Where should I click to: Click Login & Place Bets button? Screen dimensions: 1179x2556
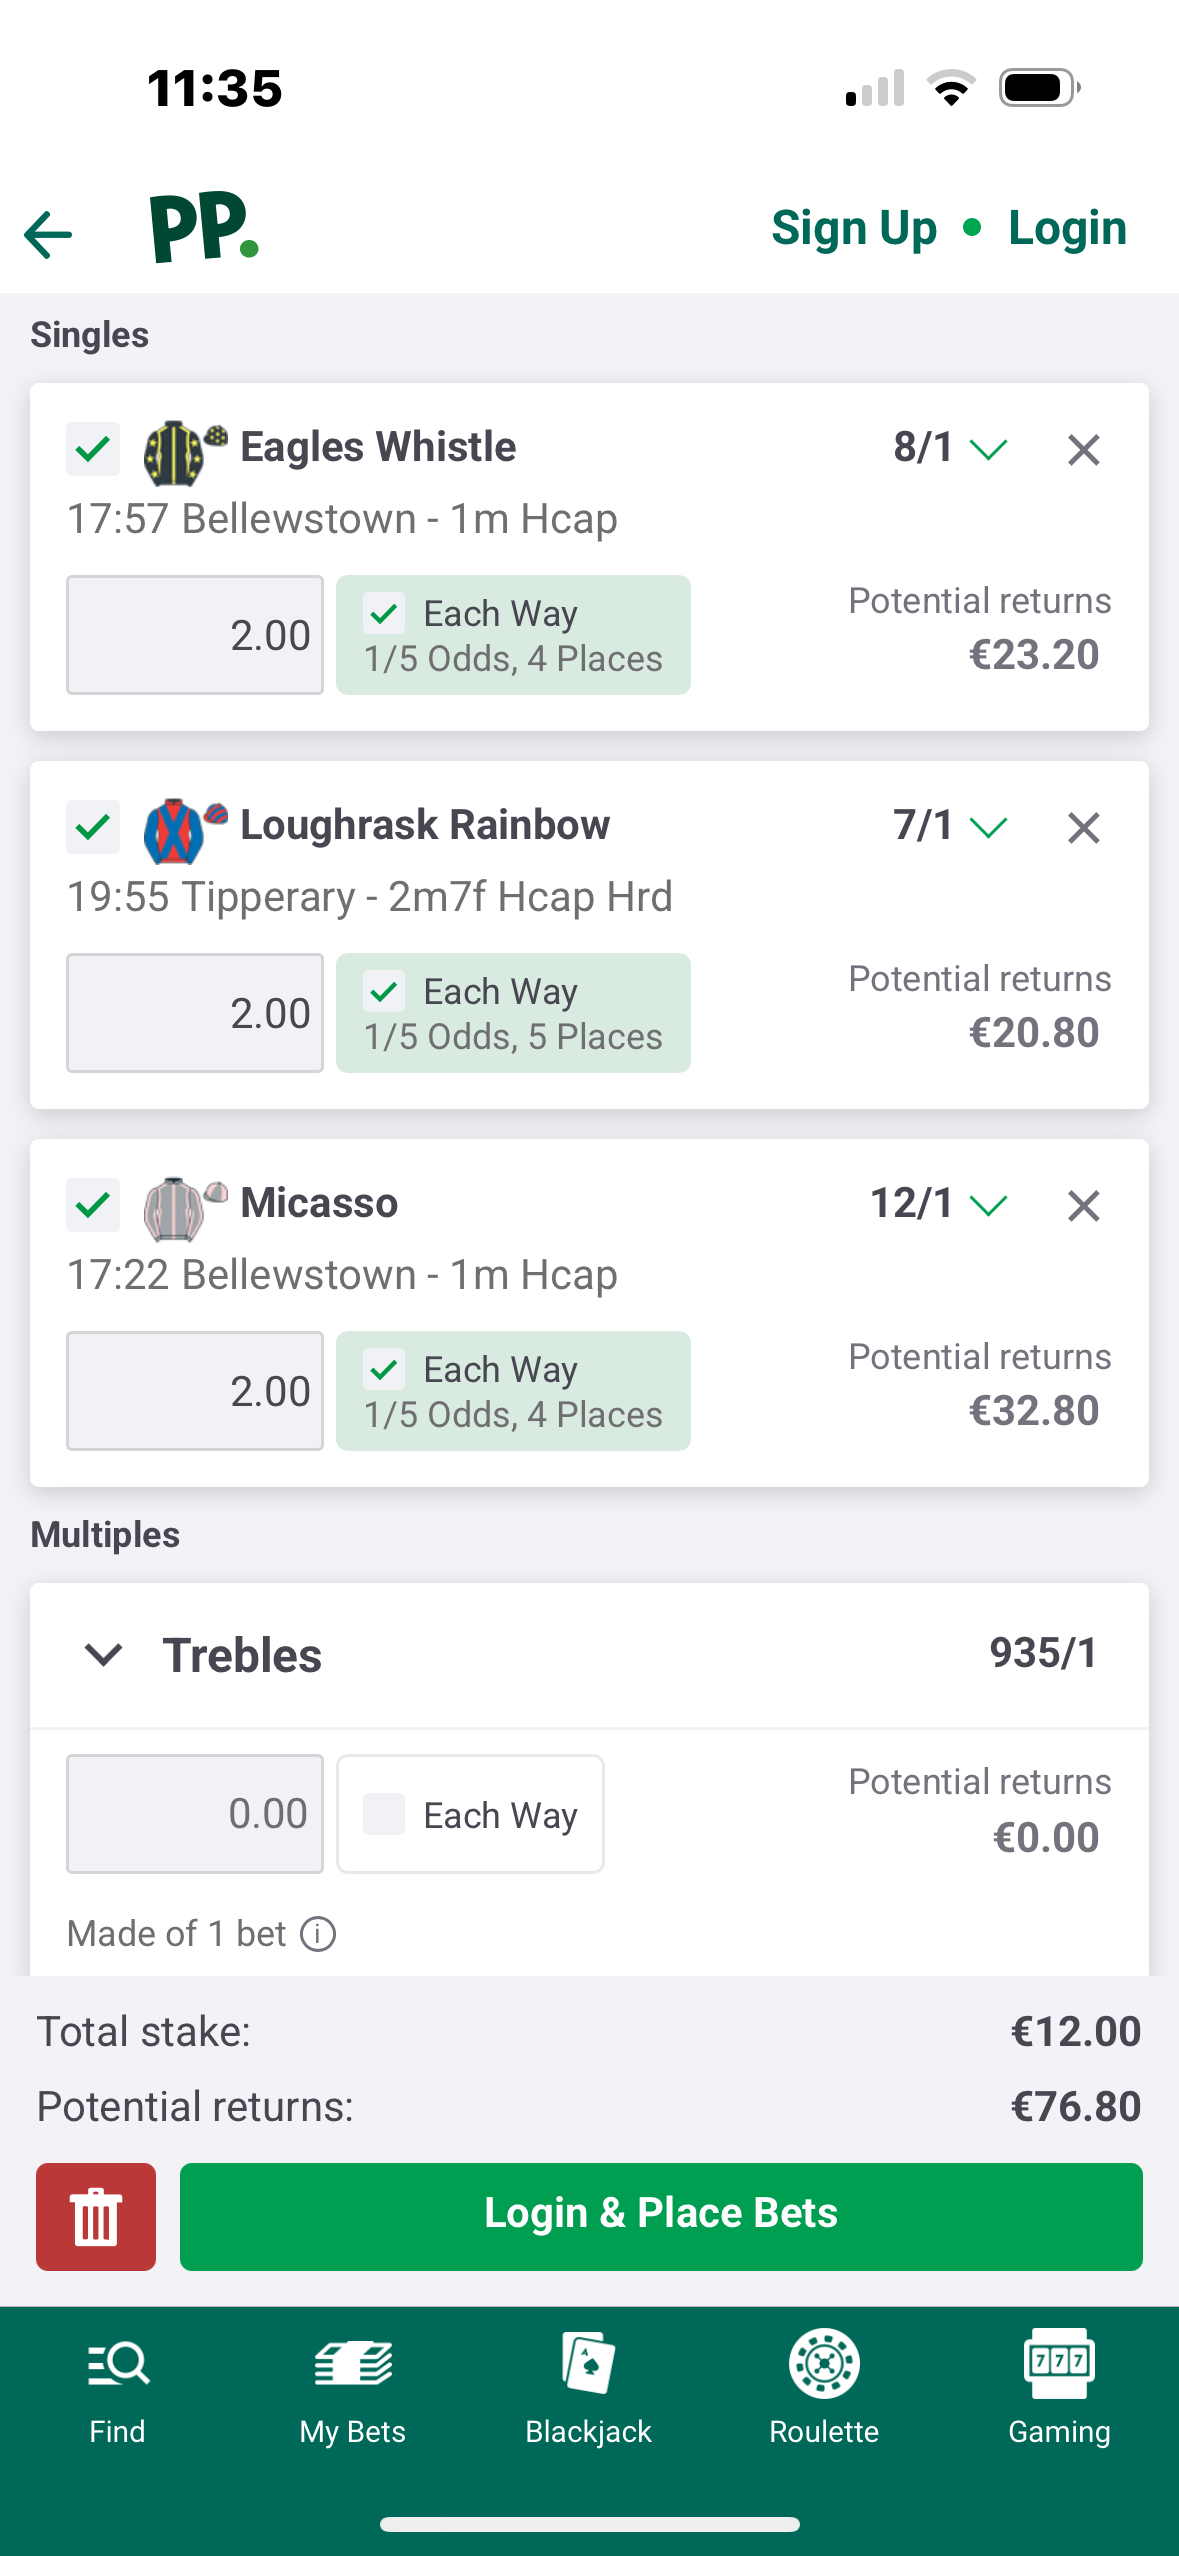point(661,2216)
